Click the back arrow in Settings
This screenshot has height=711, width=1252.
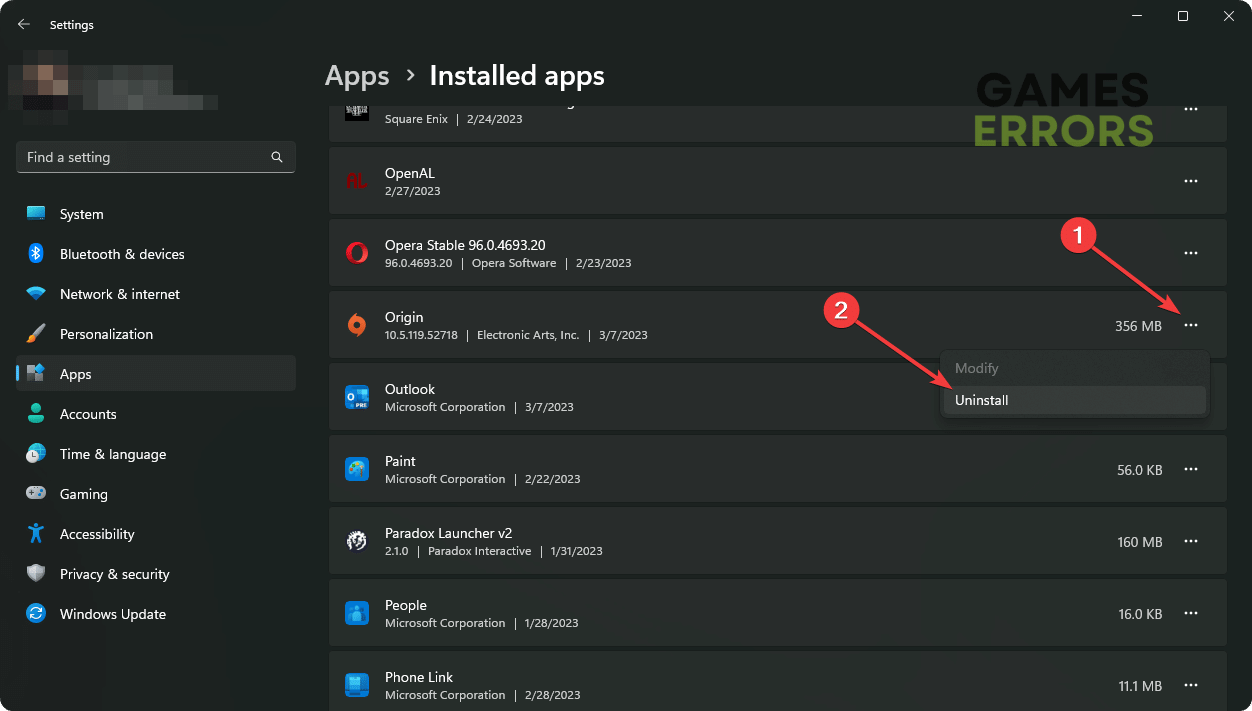(24, 24)
